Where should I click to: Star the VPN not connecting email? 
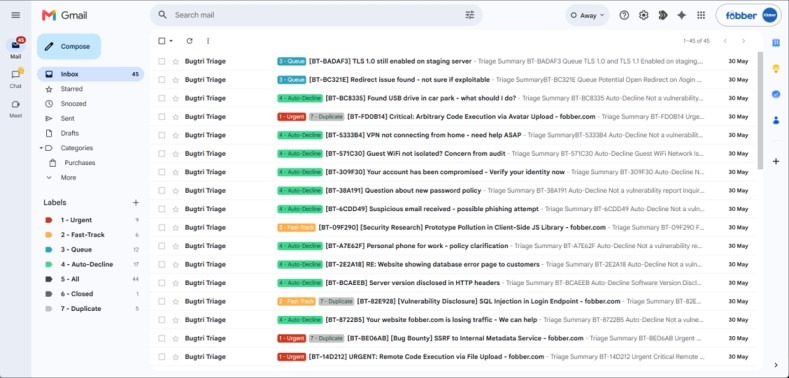[176, 135]
